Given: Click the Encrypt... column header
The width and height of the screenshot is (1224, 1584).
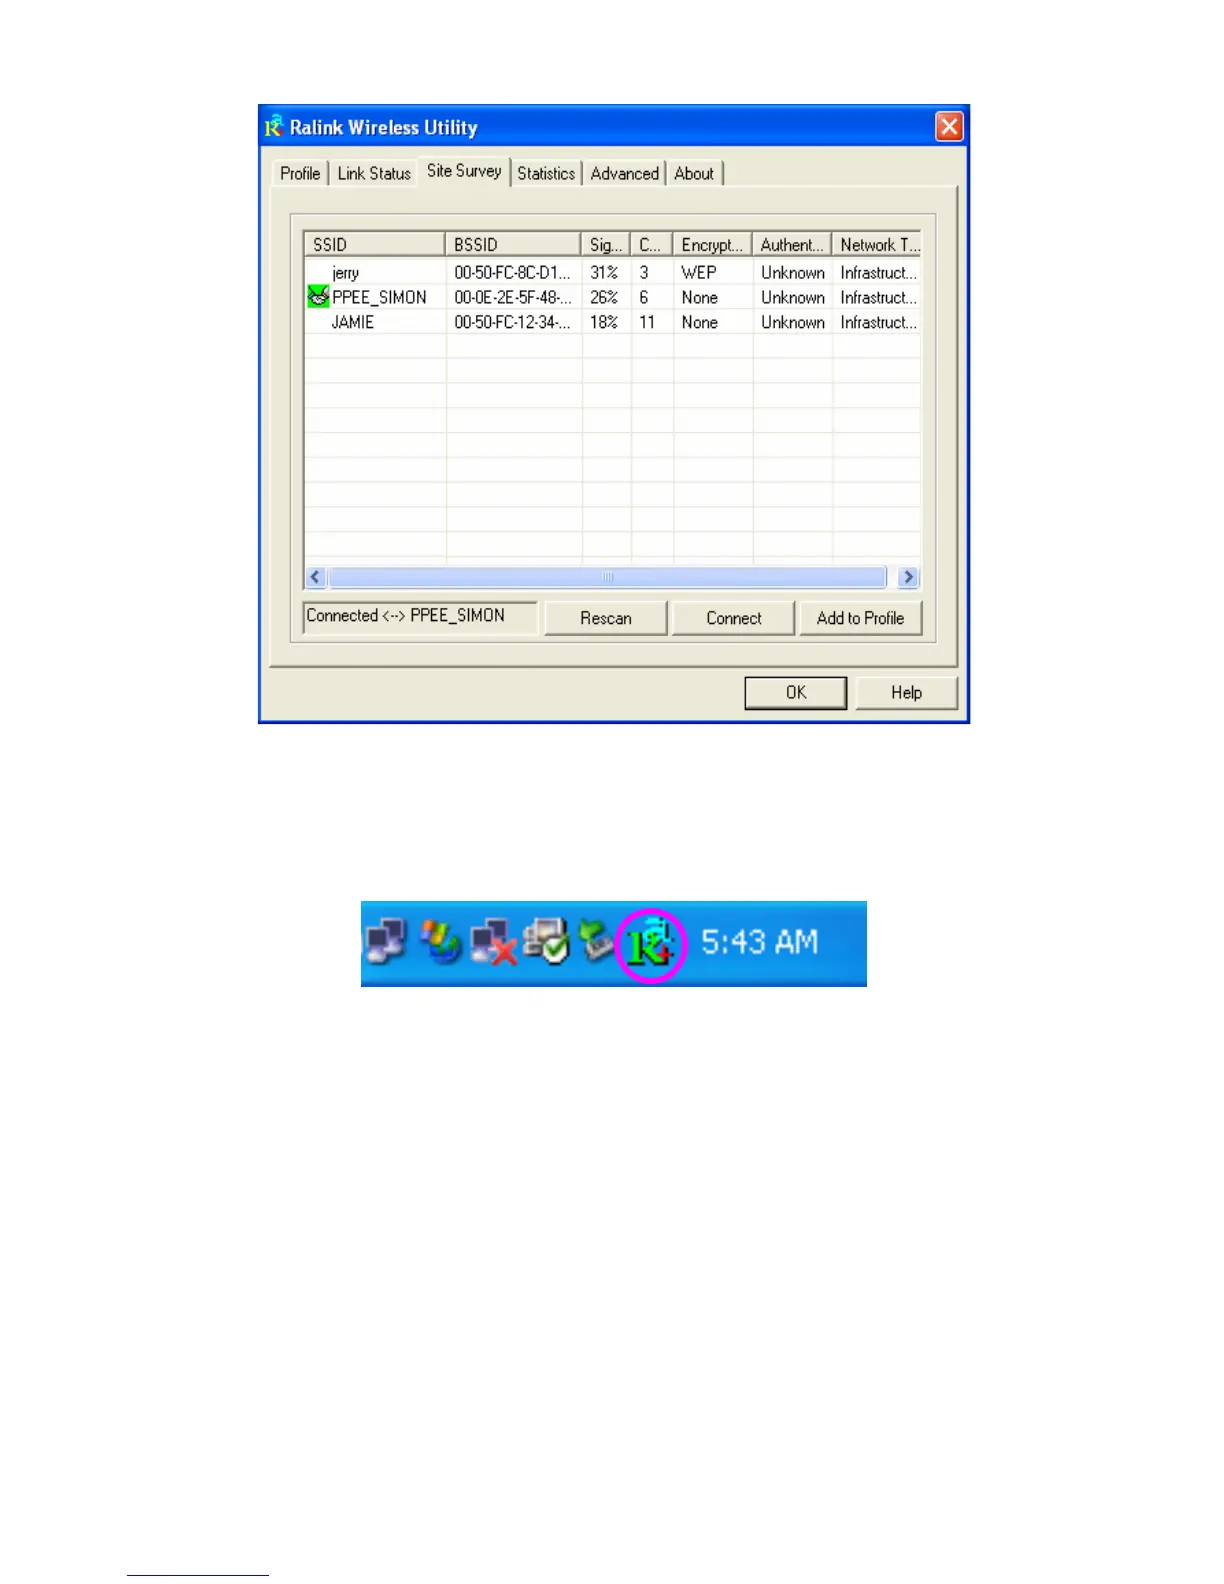Looking at the screenshot, I should [x=713, y=244].
